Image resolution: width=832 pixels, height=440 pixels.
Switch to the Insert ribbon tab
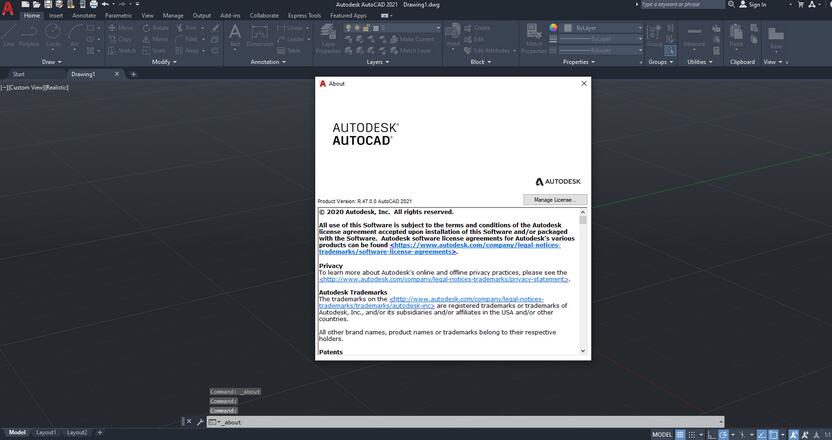coord(56,15)
